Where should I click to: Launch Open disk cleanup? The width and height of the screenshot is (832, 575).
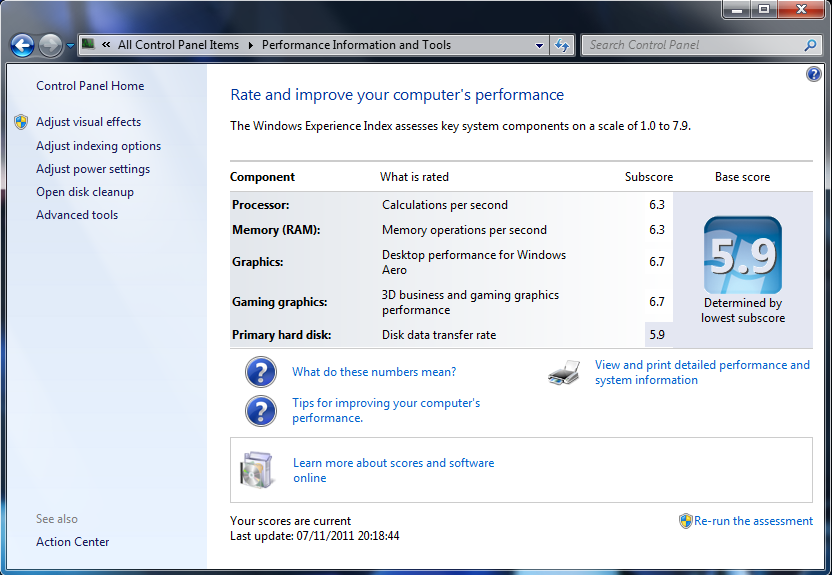click(85, 192)
